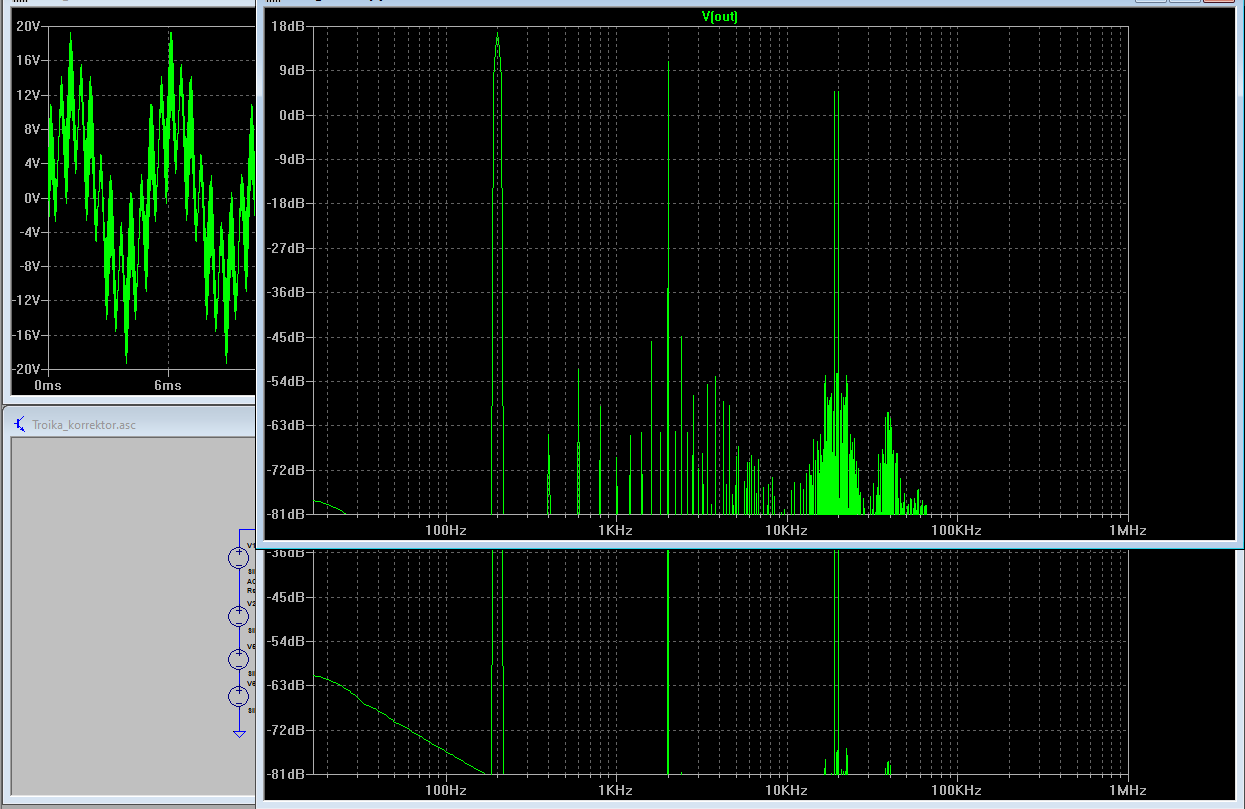Select the bottom voltage source above ground

pos(239,696)
